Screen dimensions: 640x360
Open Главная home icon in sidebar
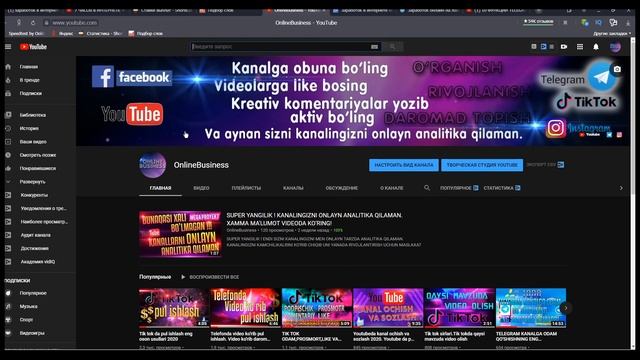coord(8,67)
